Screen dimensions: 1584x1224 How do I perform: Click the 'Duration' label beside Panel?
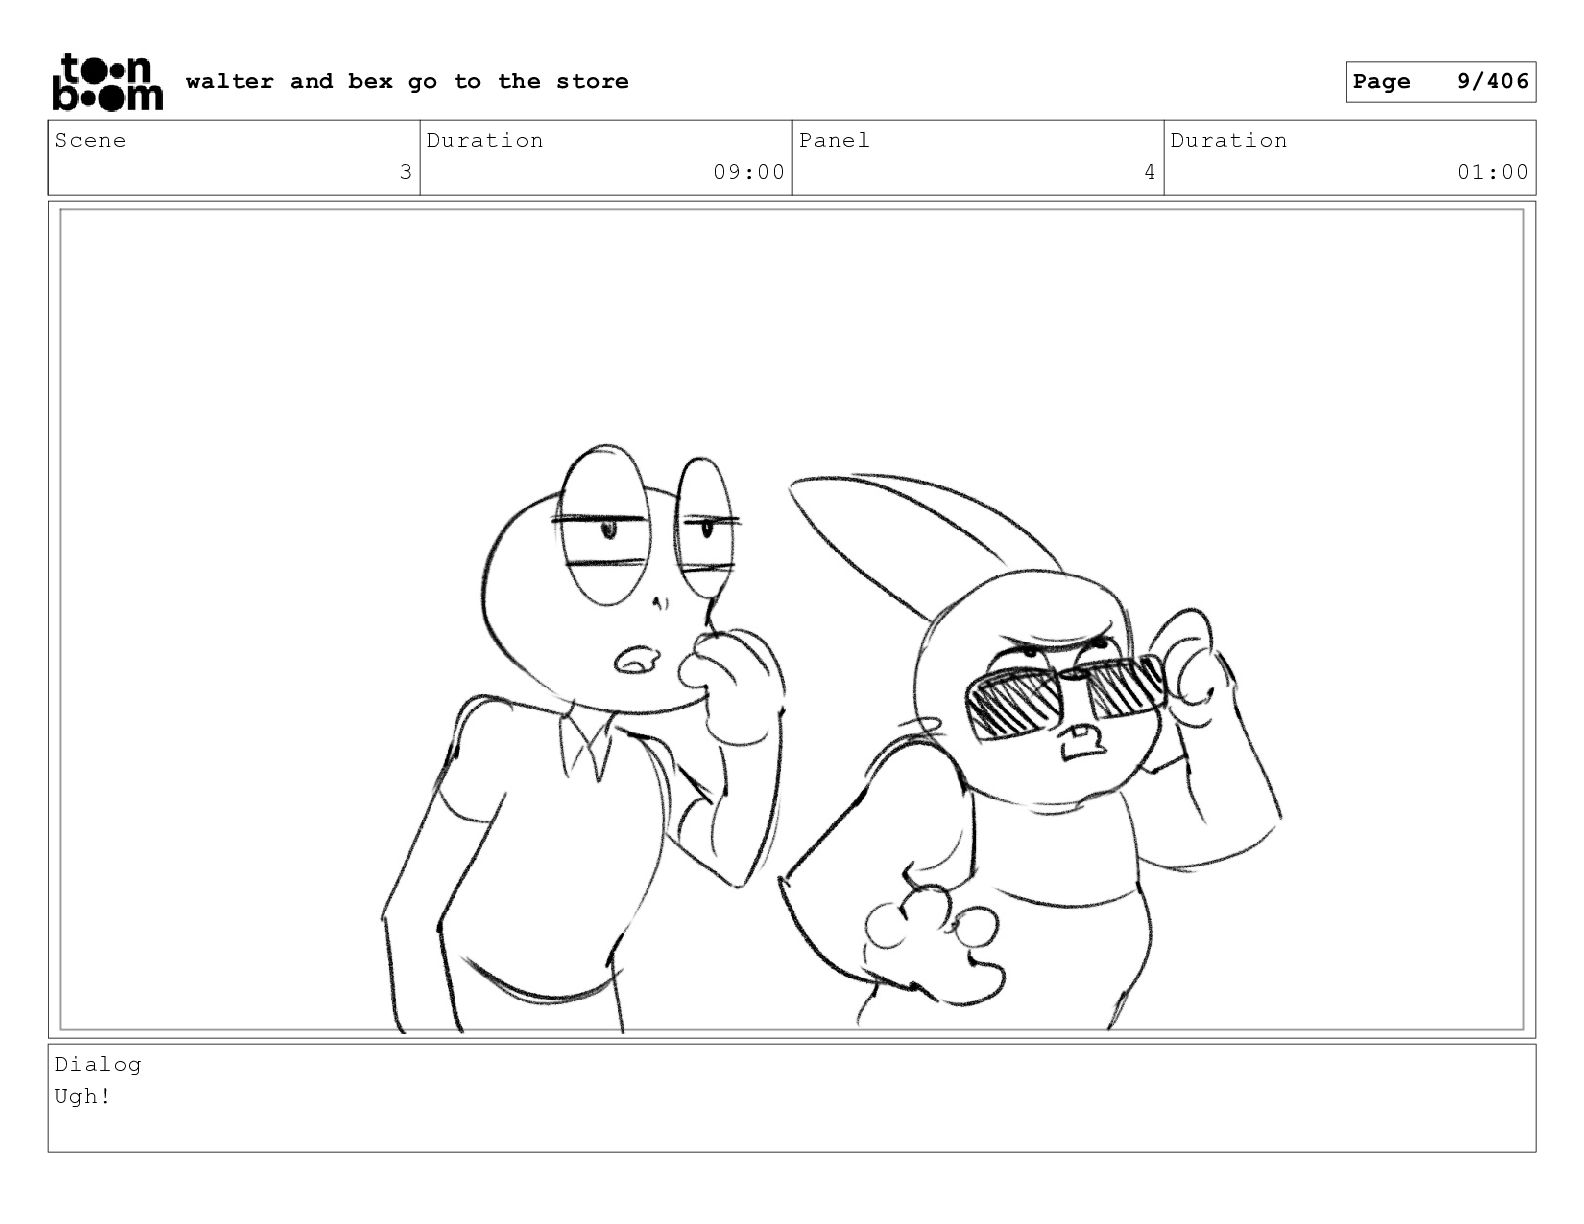tap(1229, 140)
